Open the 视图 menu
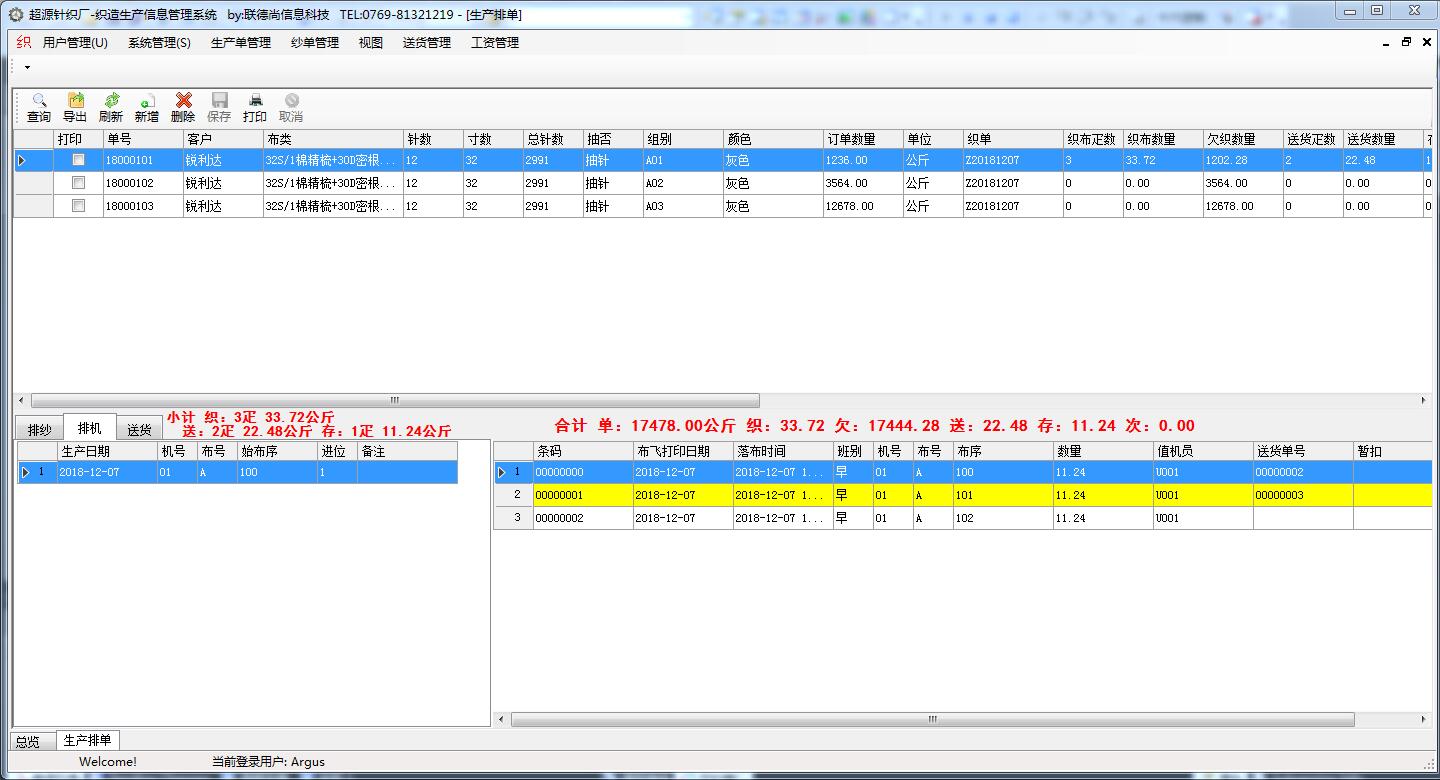This screenshot has width=1440, height=780. pos(371,42)
